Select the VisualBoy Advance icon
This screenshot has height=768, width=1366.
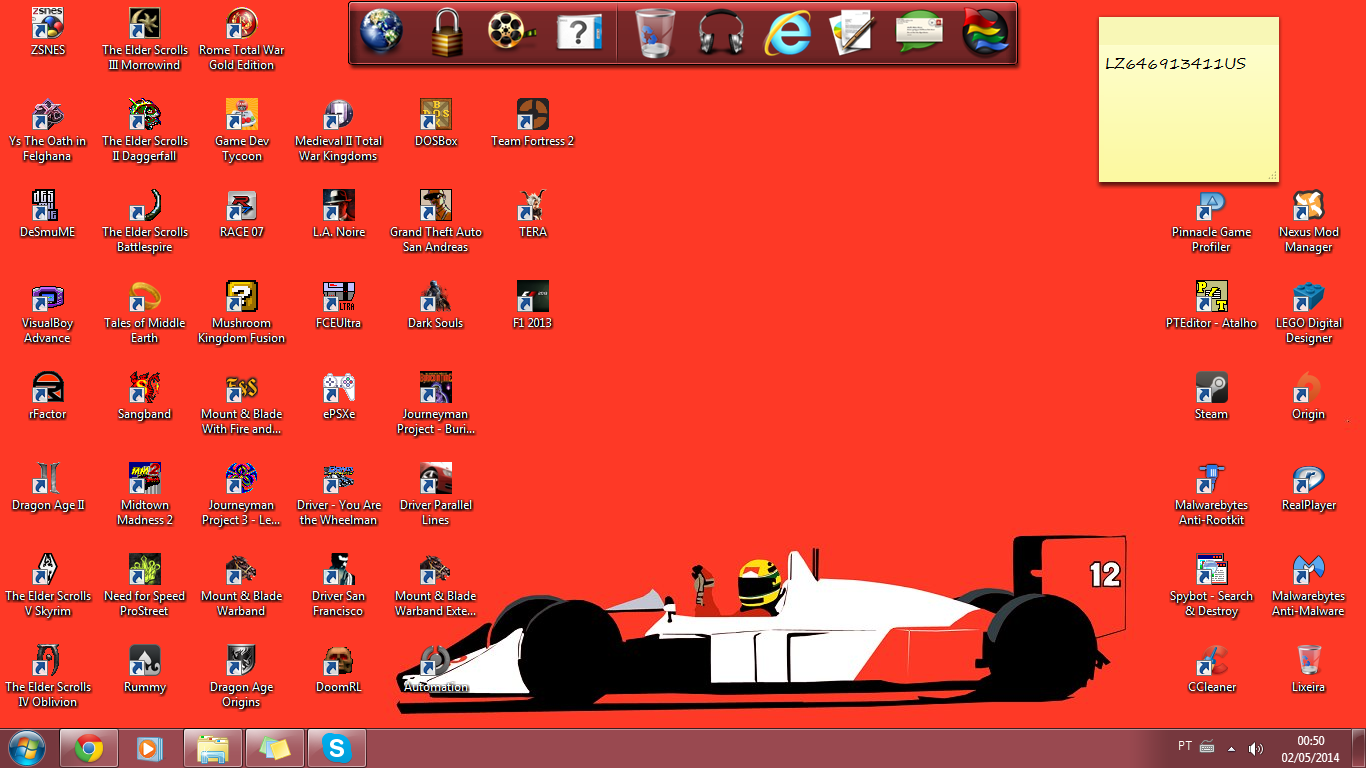[47, 296]
